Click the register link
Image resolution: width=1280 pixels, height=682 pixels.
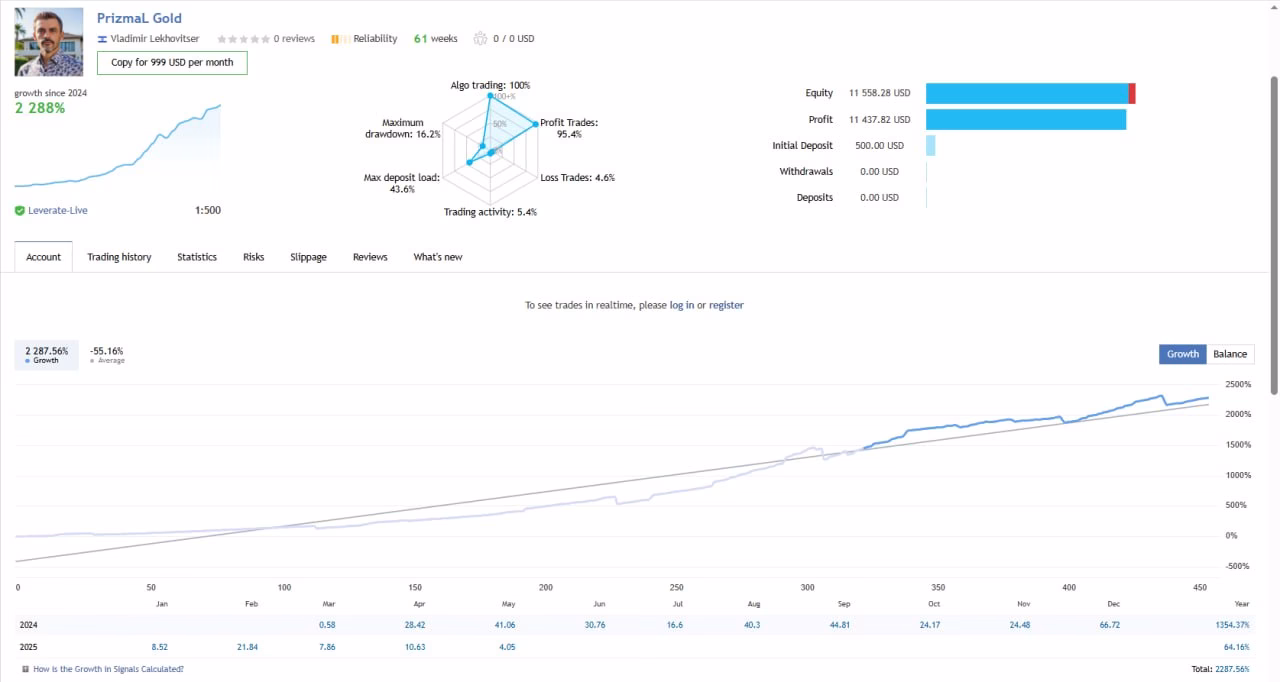(726, 305)
